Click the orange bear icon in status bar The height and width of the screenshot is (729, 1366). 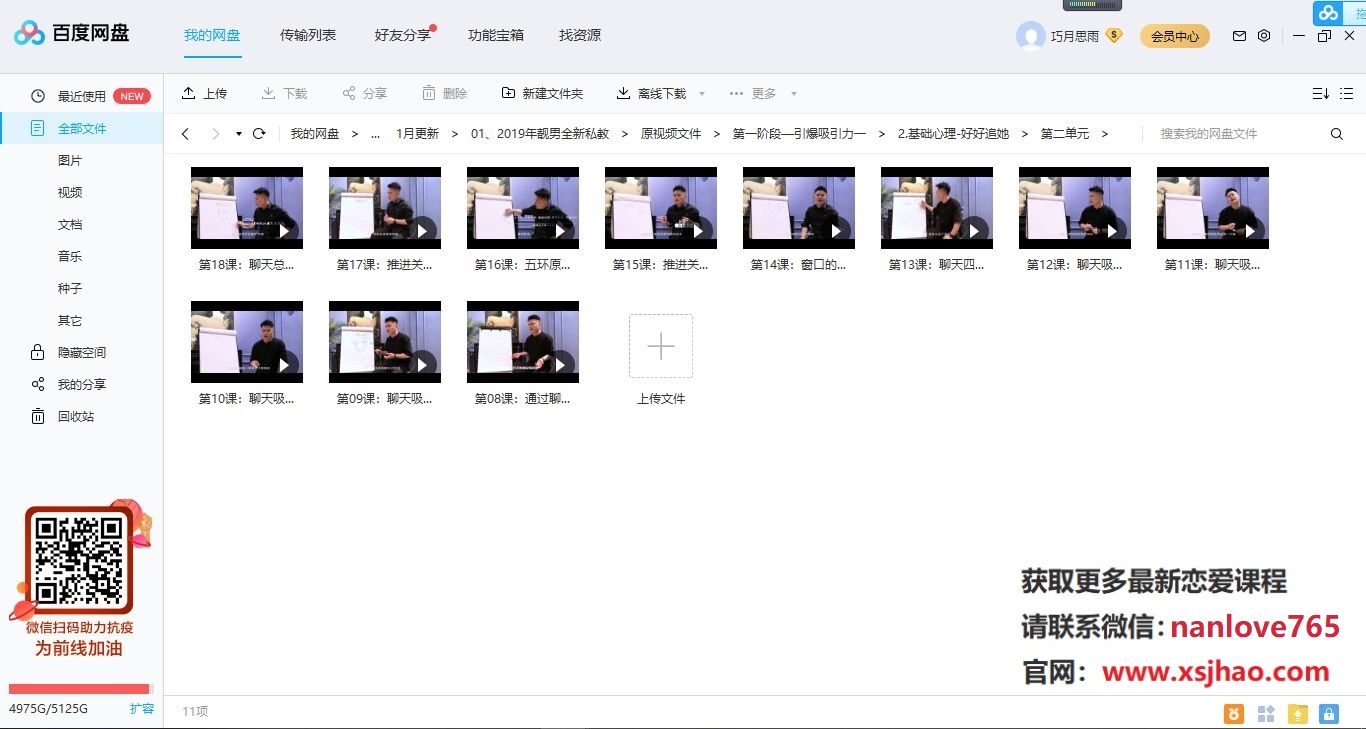point(1234,713)
